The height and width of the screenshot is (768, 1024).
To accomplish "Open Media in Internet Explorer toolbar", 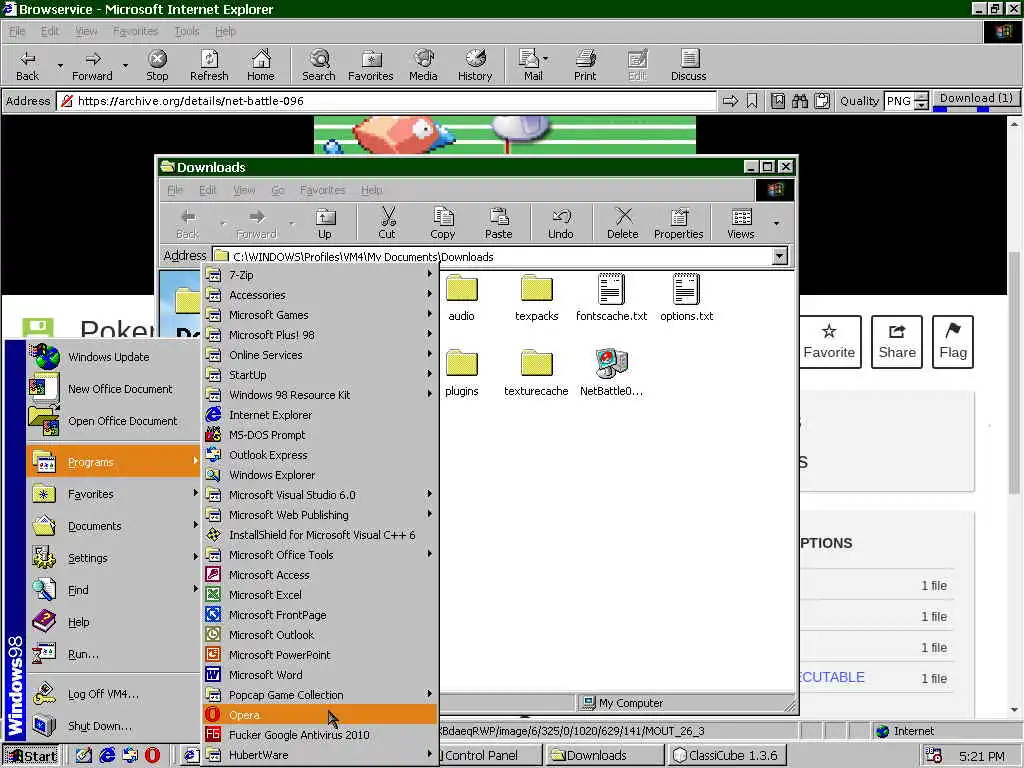I will 423,65.
